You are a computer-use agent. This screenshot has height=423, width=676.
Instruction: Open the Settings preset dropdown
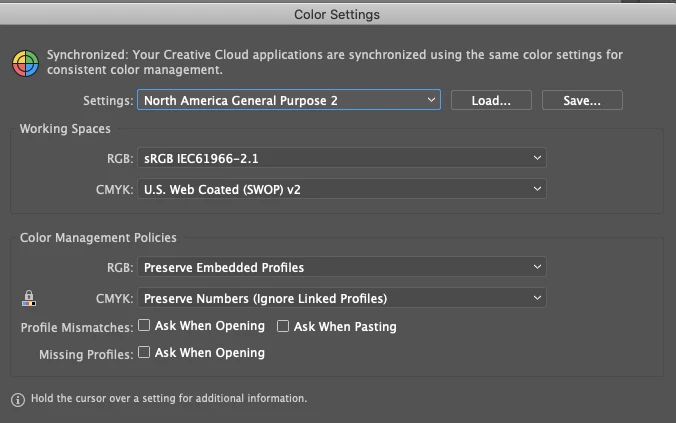coord(289,100)
